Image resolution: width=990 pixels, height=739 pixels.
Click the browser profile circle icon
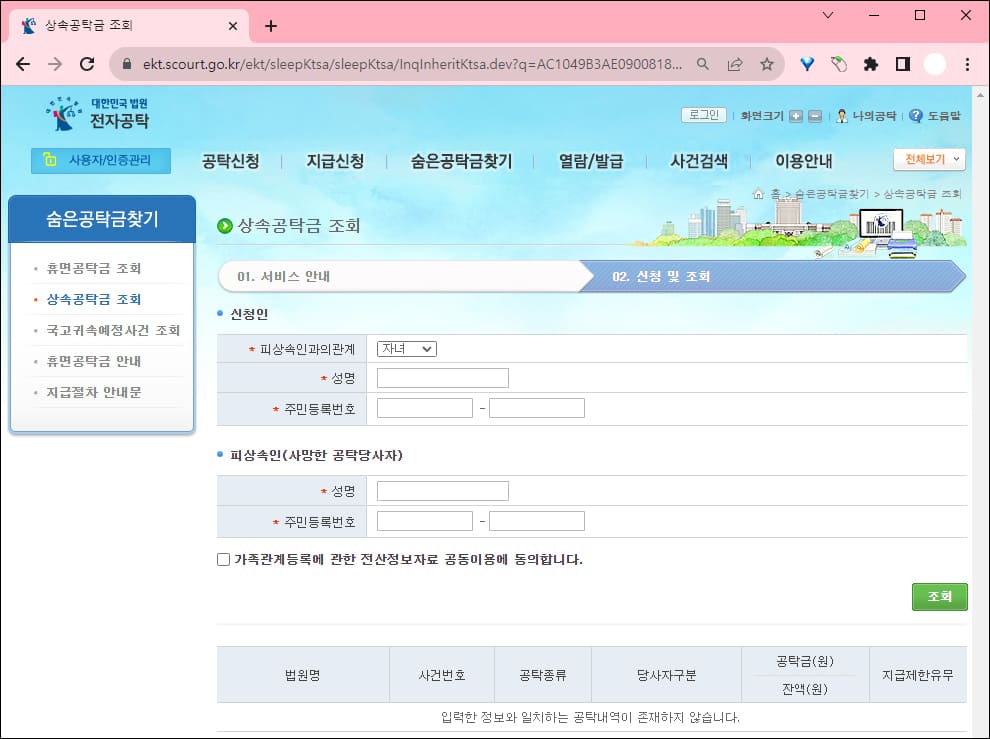934,63
